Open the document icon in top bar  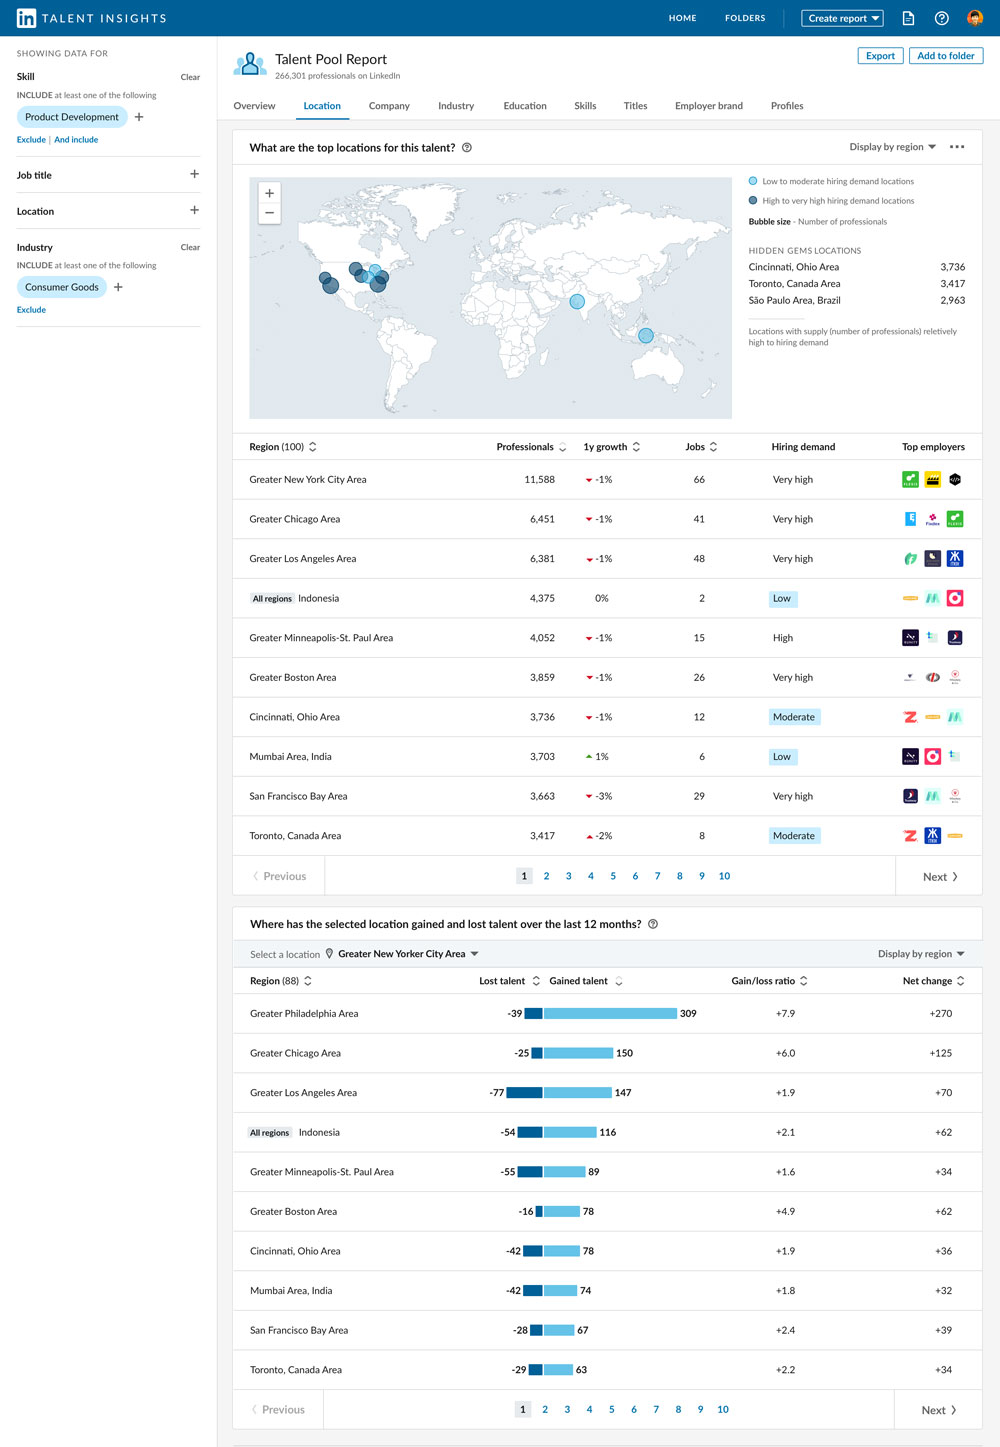click(x=908, y=18)
